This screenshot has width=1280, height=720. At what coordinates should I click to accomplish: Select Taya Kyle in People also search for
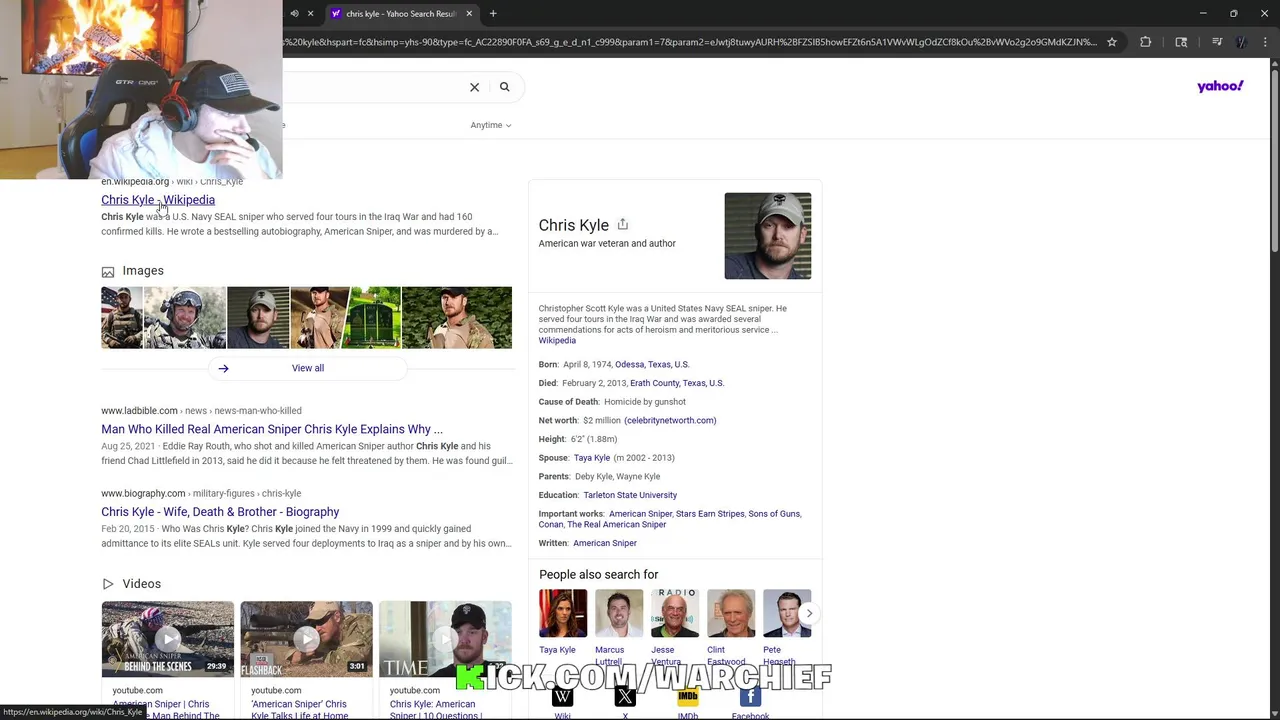pos(563,613)
